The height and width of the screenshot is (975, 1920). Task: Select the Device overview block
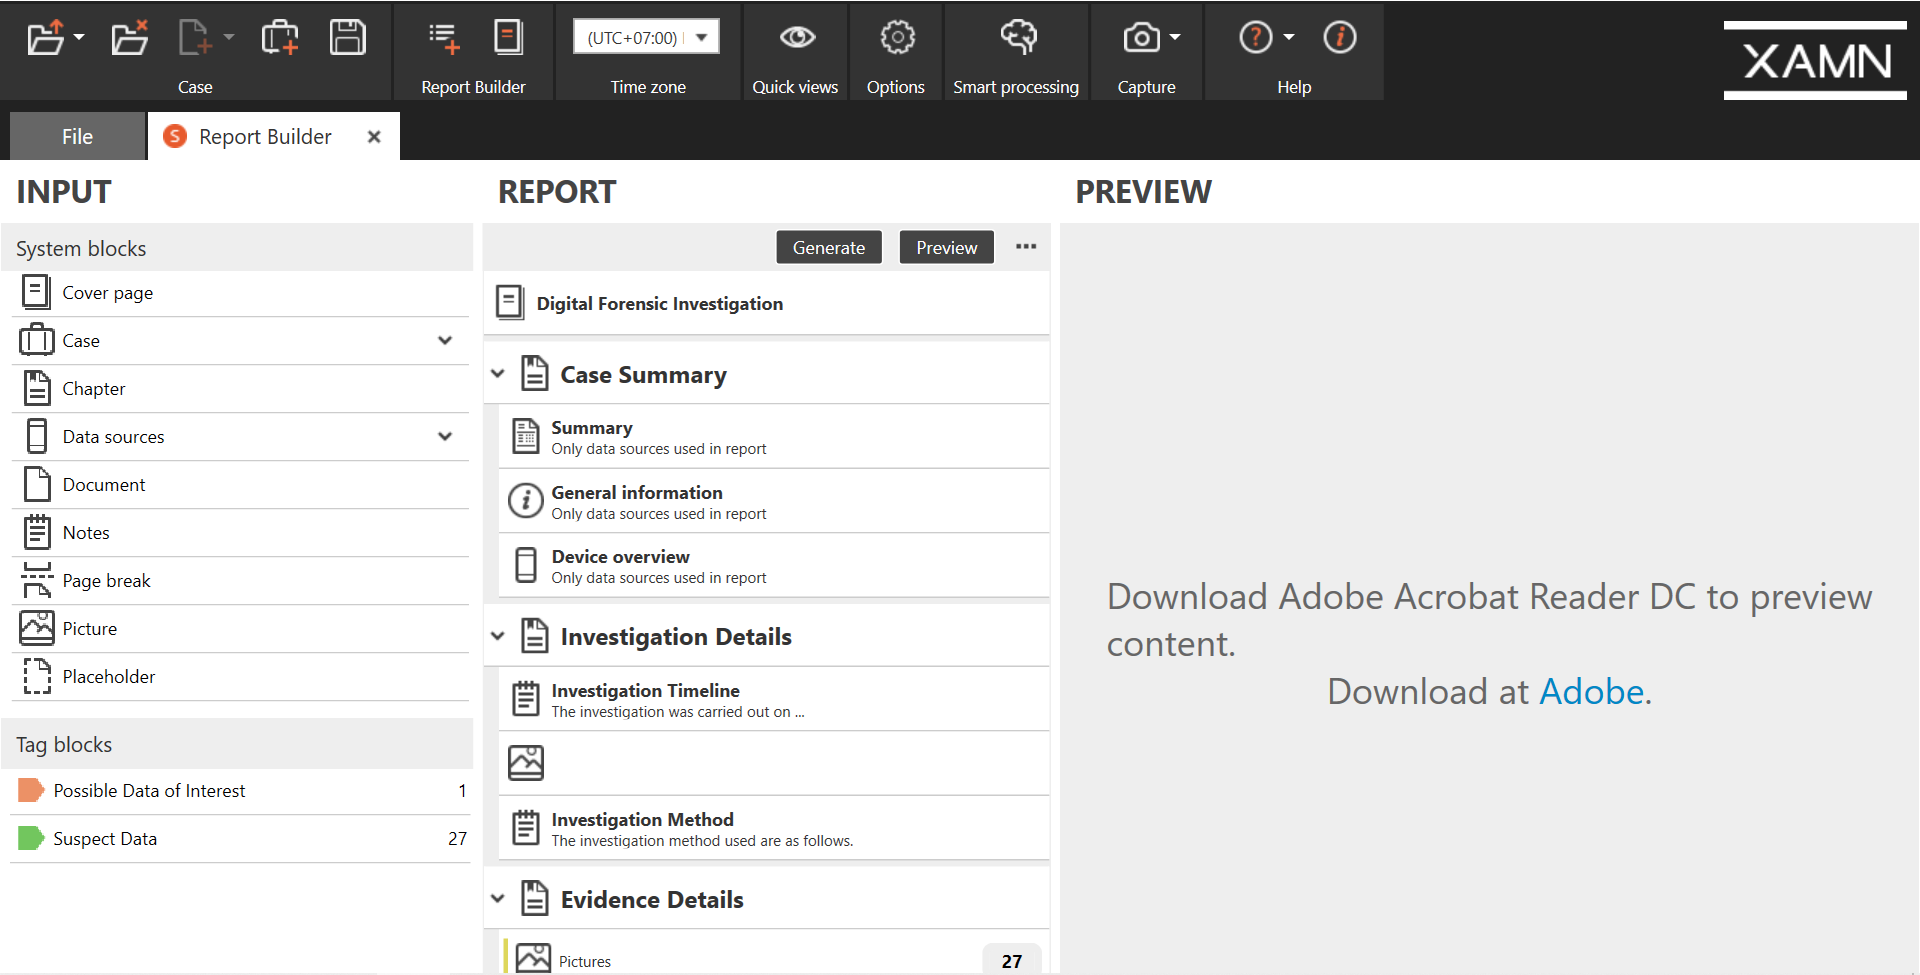tap(774, 566)
